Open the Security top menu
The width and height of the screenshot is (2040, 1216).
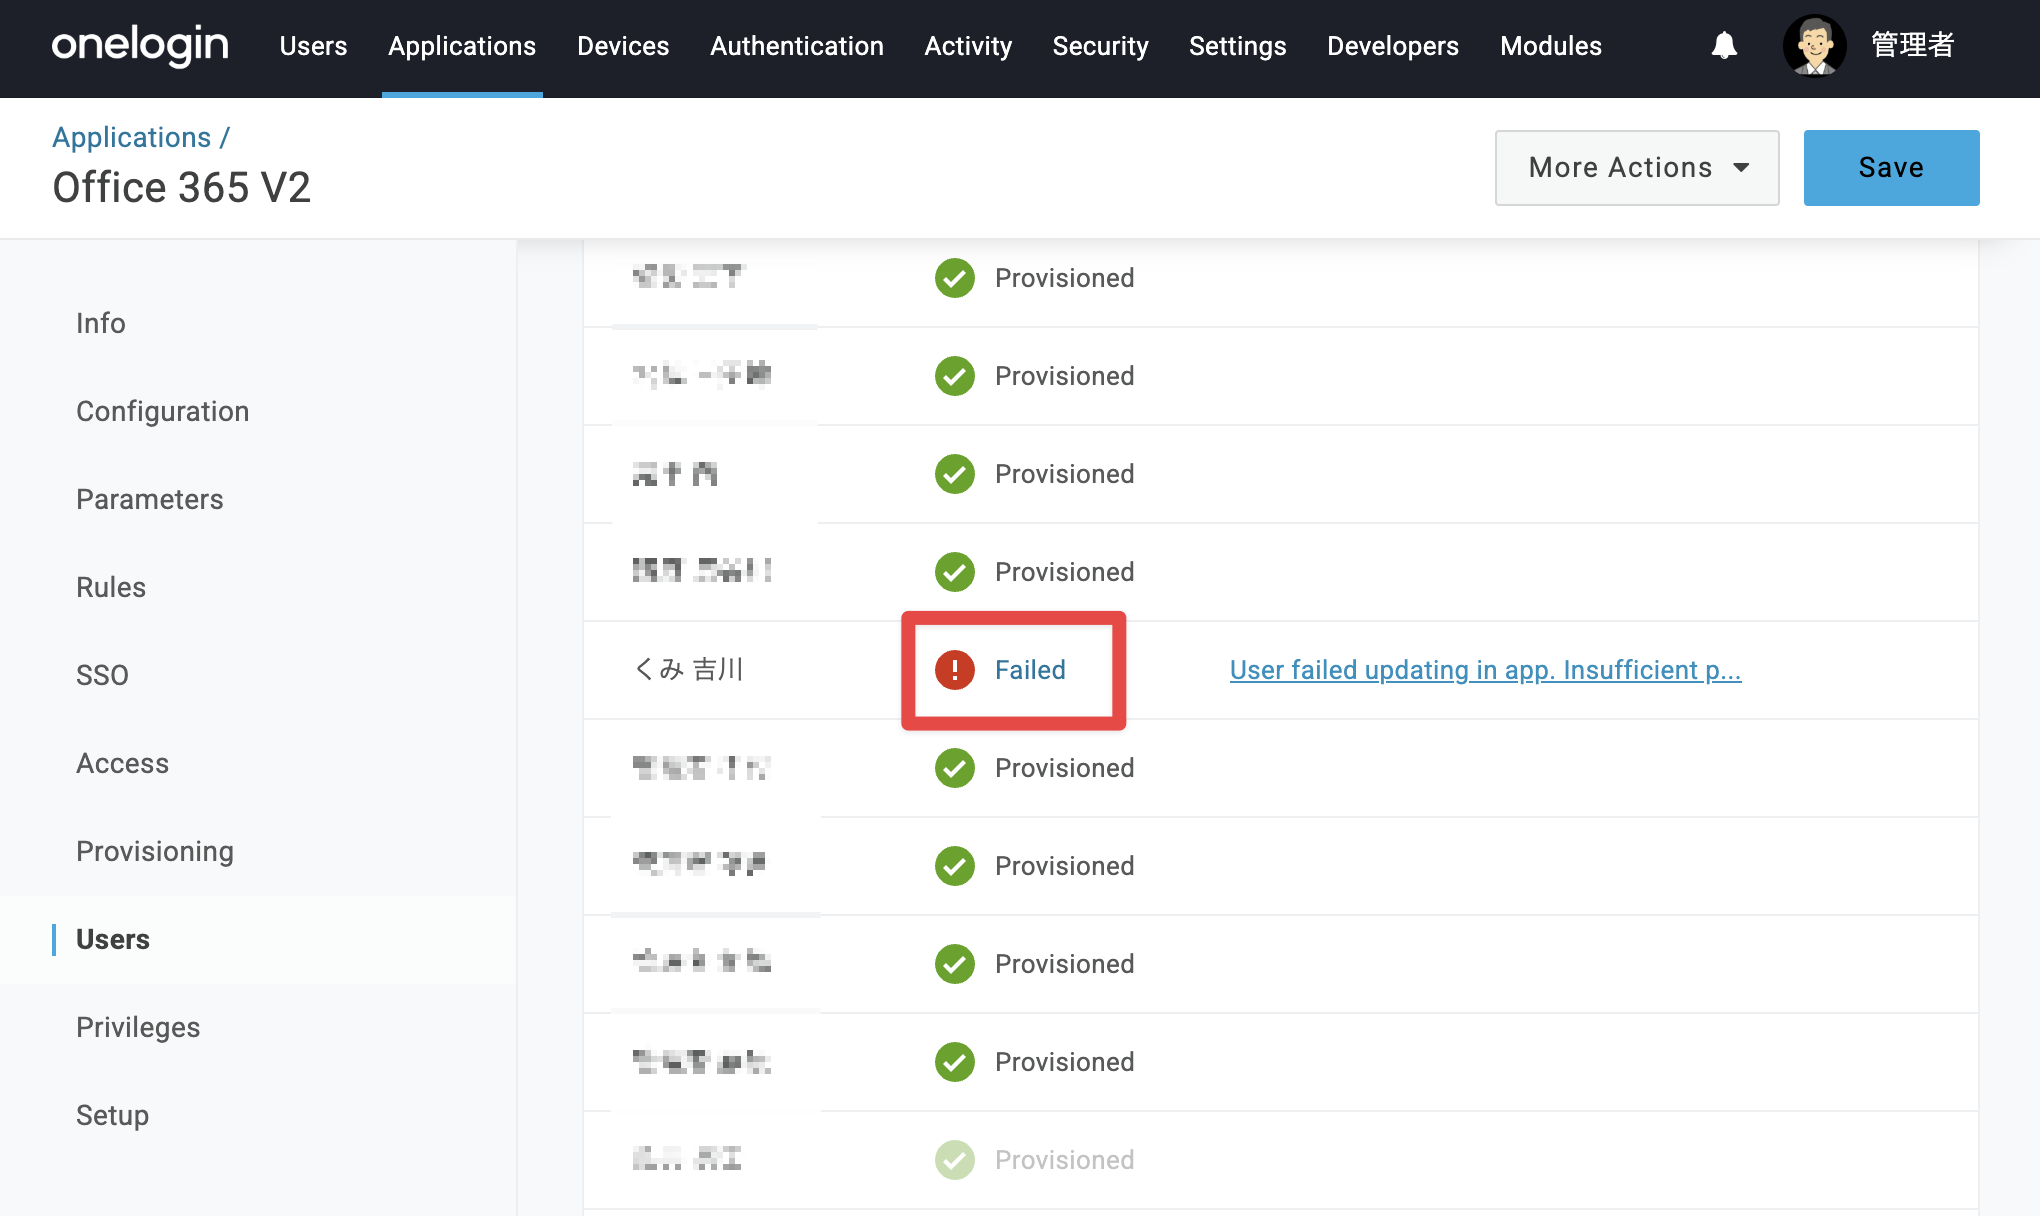pos(1100,46)
